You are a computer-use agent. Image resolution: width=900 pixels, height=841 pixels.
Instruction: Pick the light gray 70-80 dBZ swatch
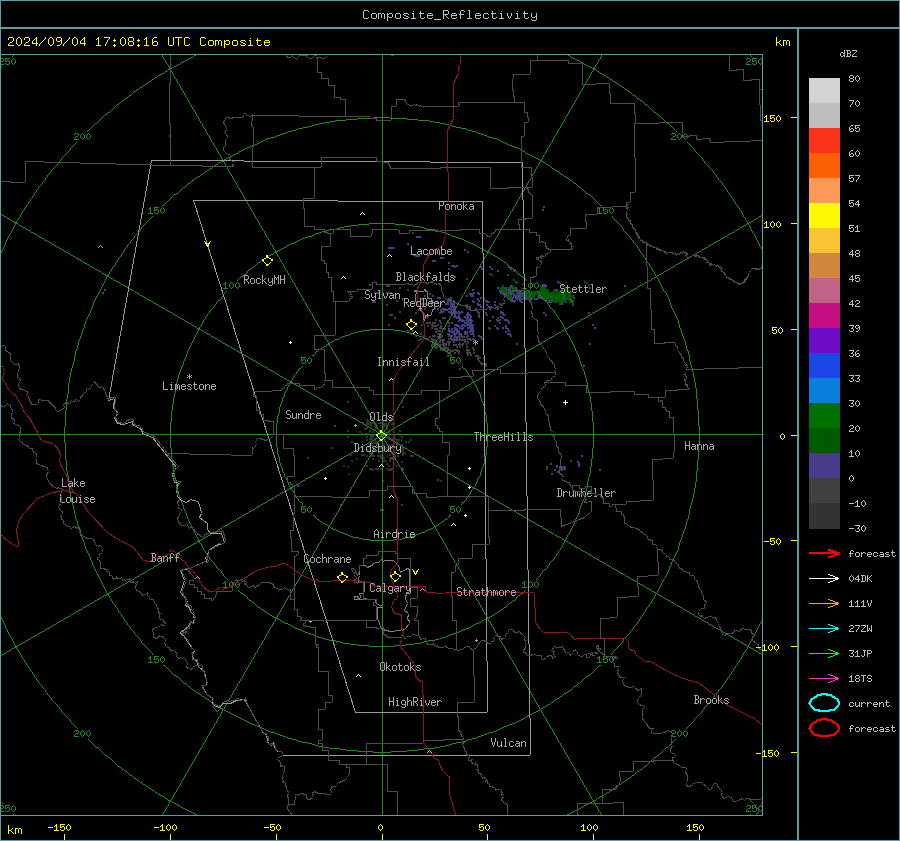[x=824, y=91]
